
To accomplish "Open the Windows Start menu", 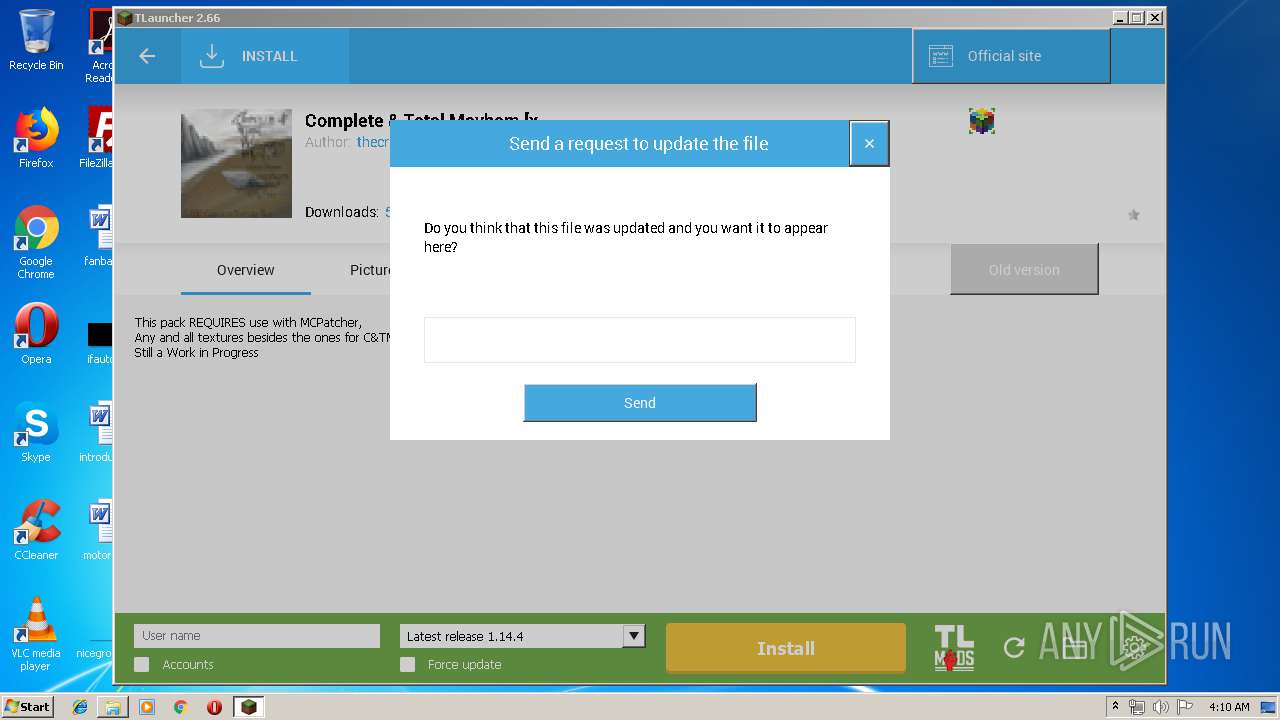I will pos(28,707).
